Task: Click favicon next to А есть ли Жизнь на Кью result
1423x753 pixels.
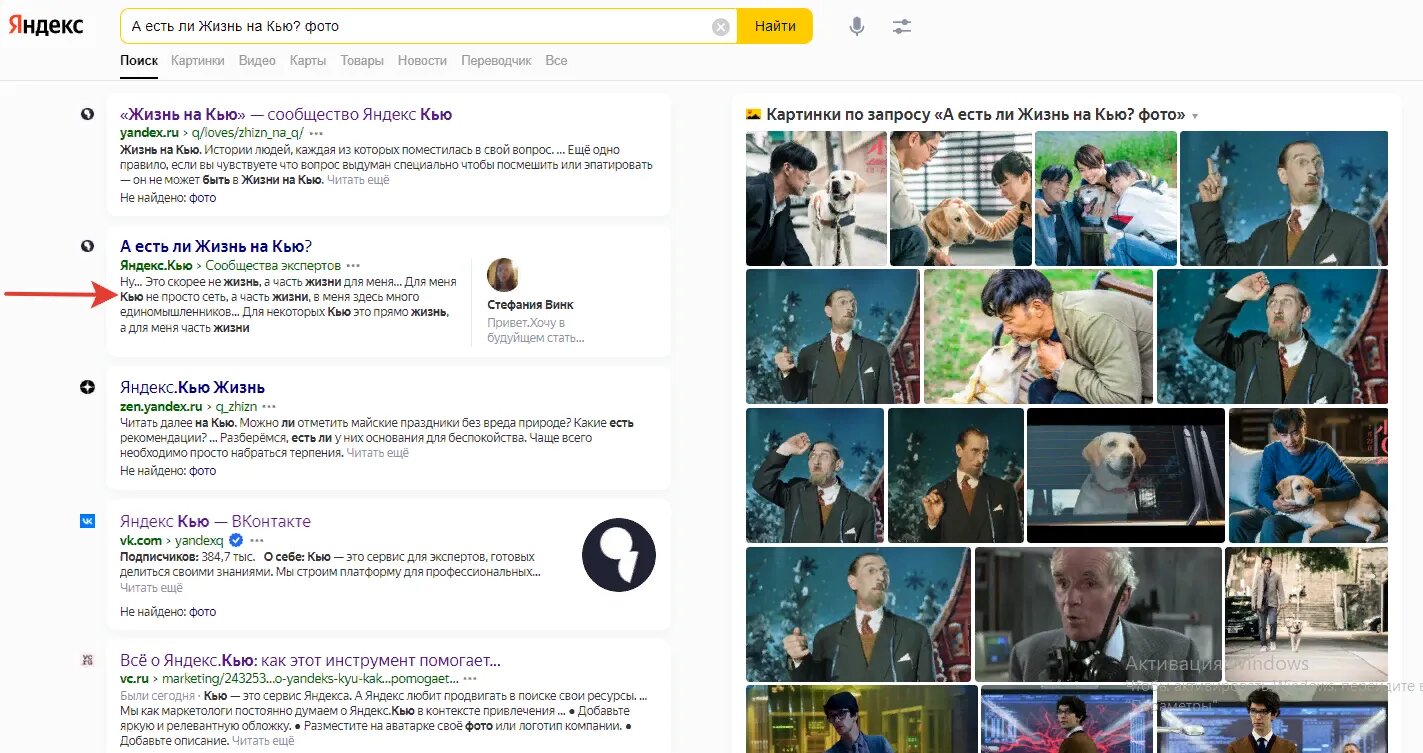Action: tap(87, 246)
